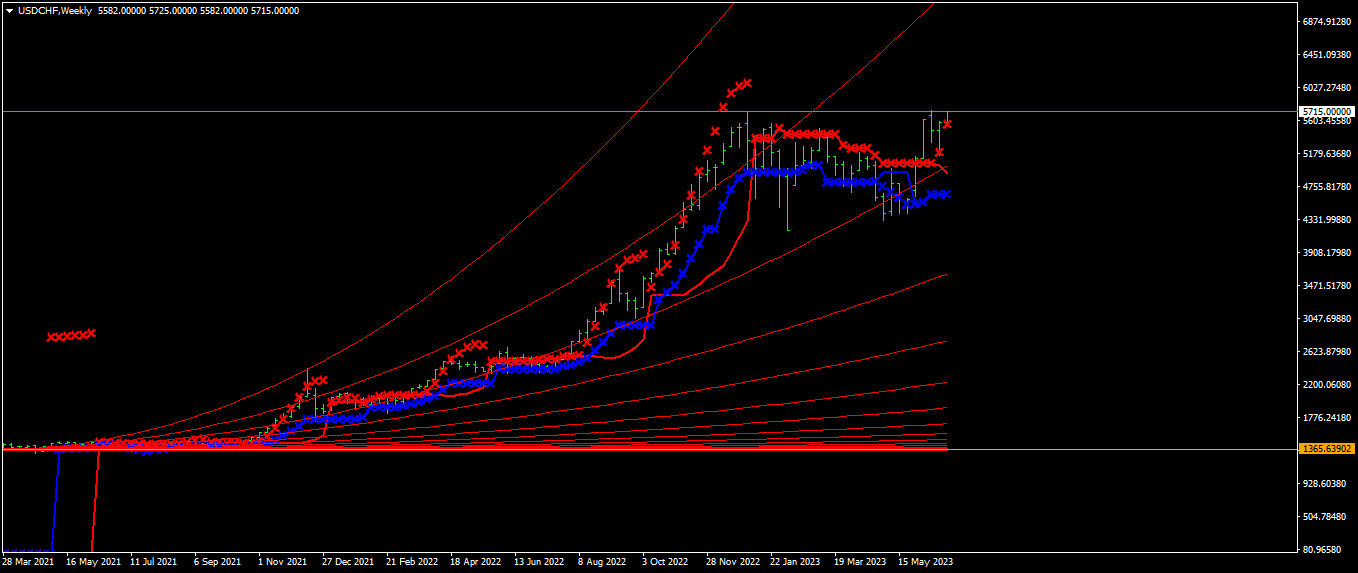This screenshot has width=1358, height=573.
Task: Select the topmost red X marker cluster near Nov 2022
Action: pos(735,92)
